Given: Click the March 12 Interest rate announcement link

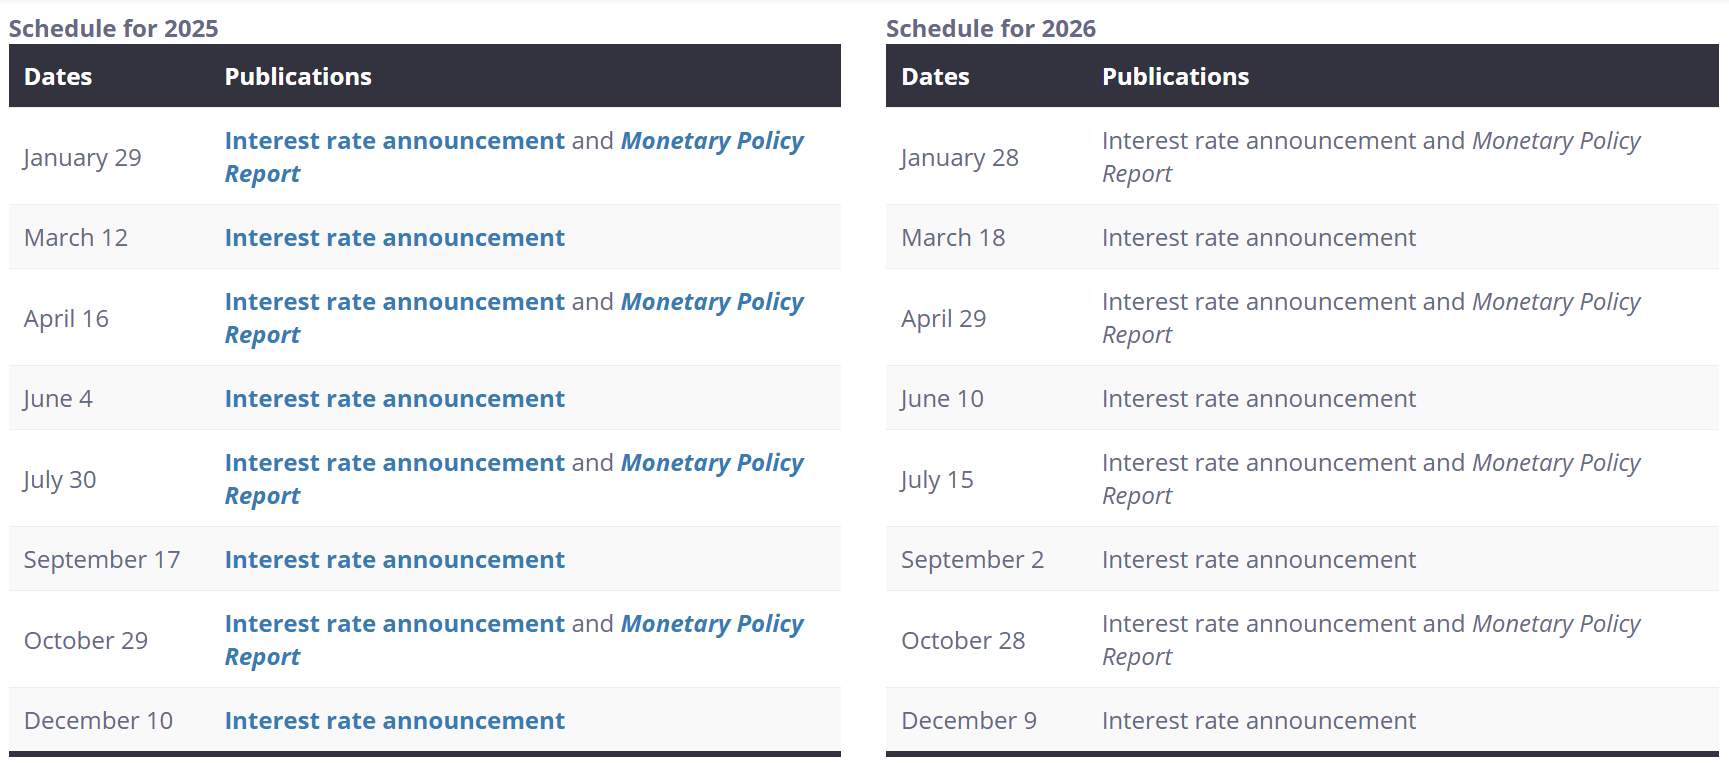Looking at the screenshot, I should [x=394, y=238].
